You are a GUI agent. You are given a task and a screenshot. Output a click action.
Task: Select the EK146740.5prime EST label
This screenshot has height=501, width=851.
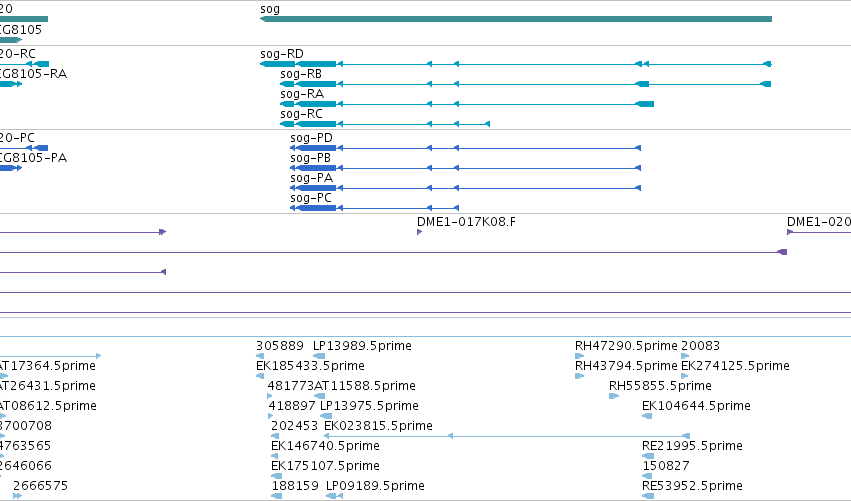click(325, 446)
